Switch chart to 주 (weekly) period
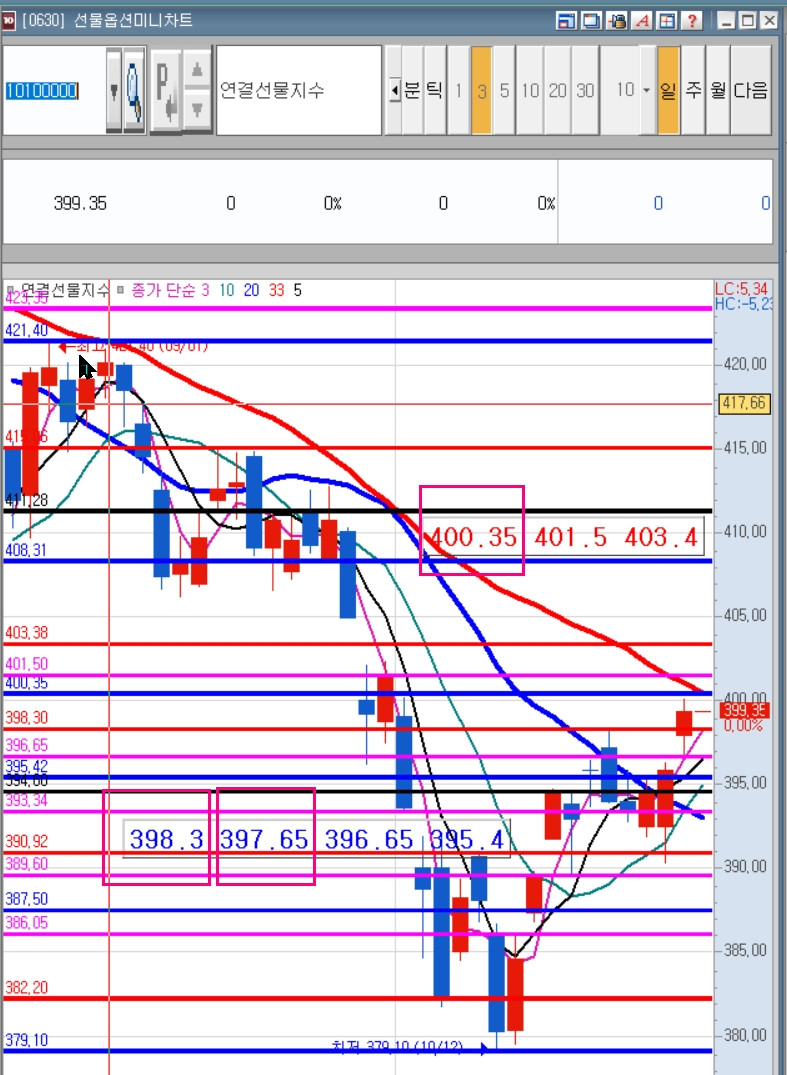Screen dimensions: 787x1075 (693, 90)
